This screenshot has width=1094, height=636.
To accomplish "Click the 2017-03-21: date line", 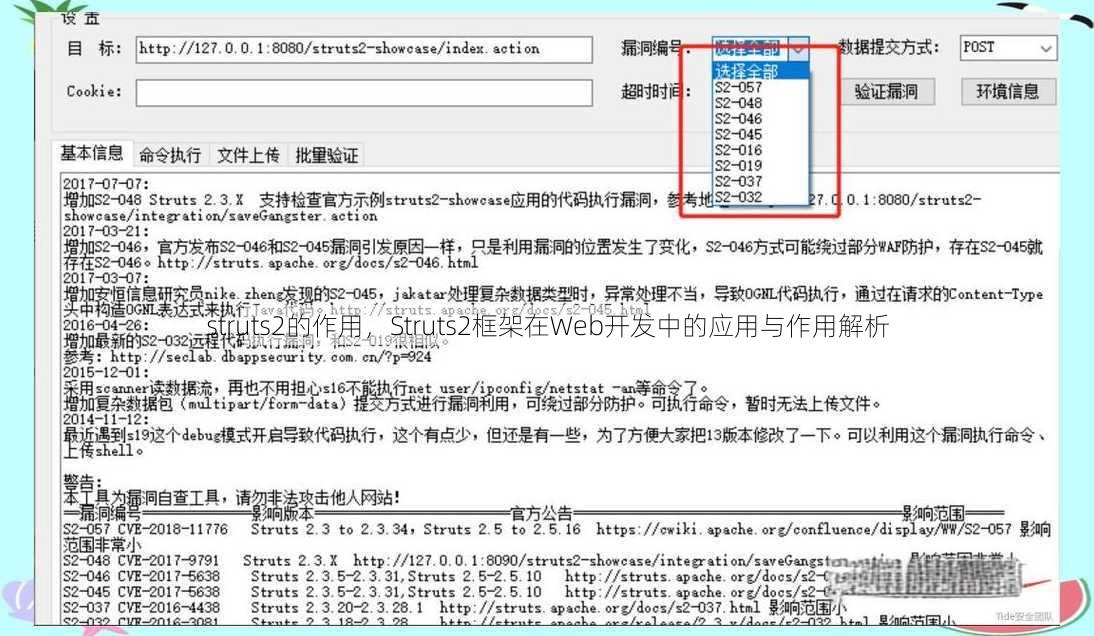I will [106, 231].
